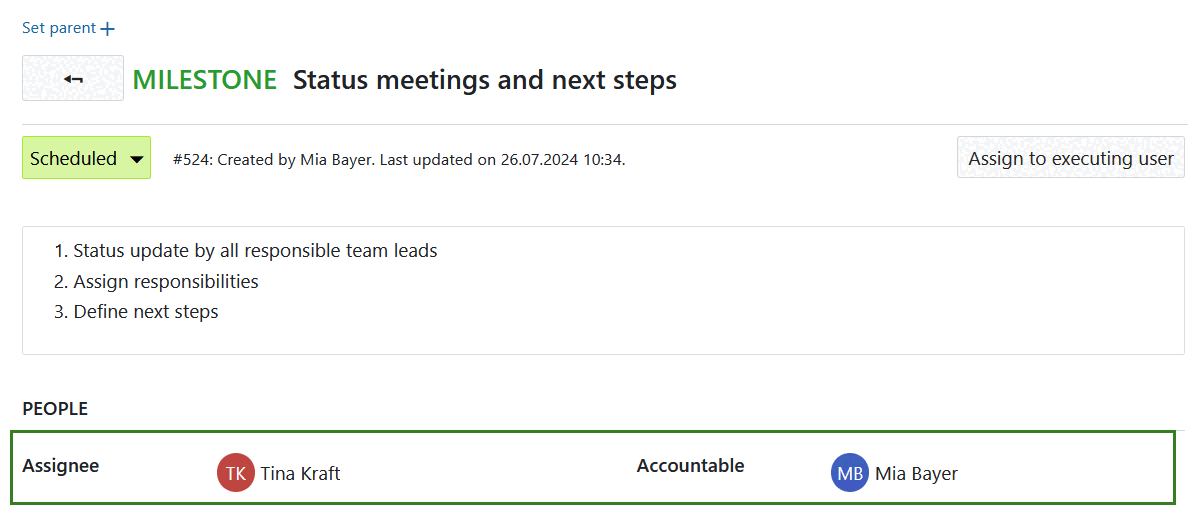This screenshot has height=511, width=1188.
Task: Click the plus icon beside Set parent
Action: coord(108,29)
